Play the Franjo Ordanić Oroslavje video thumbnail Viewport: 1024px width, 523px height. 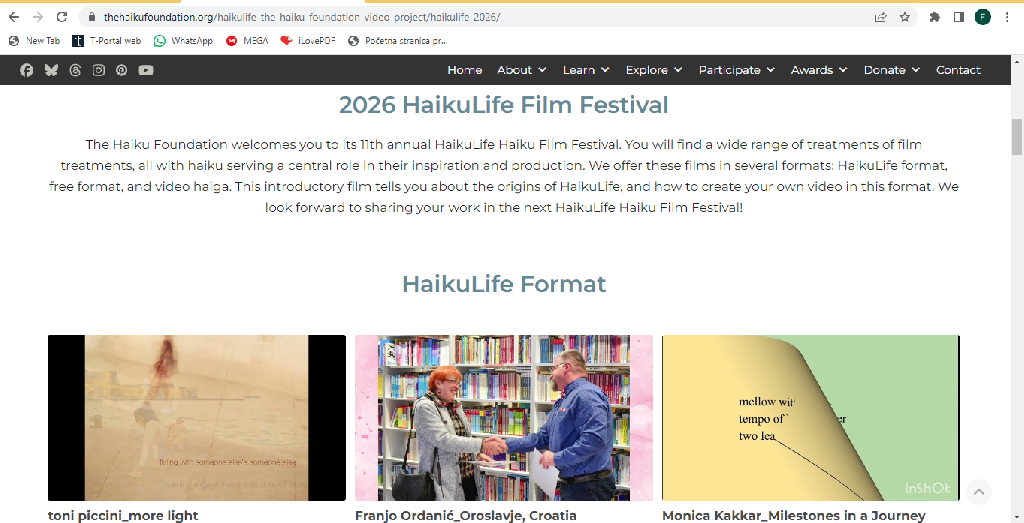point(504,418)
